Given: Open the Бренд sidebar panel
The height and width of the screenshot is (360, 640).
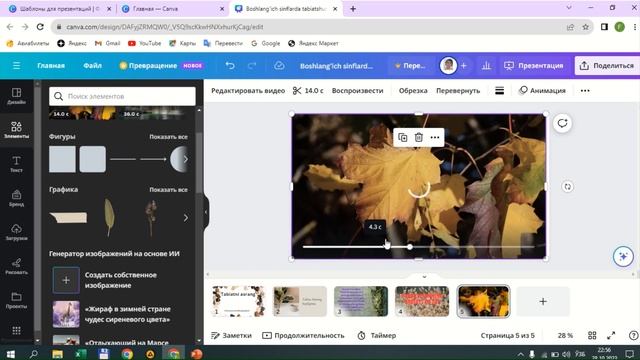Looking at the screenshot, I should point(16,198).
